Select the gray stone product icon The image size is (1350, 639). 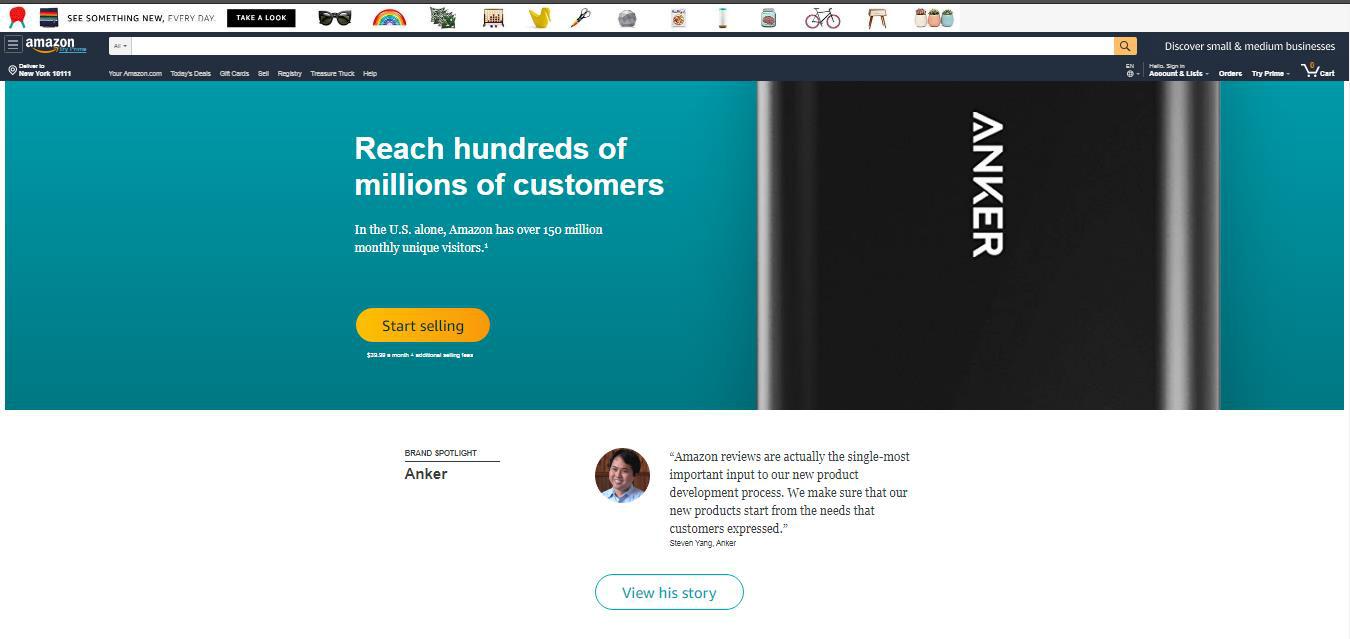coord(627,18)
